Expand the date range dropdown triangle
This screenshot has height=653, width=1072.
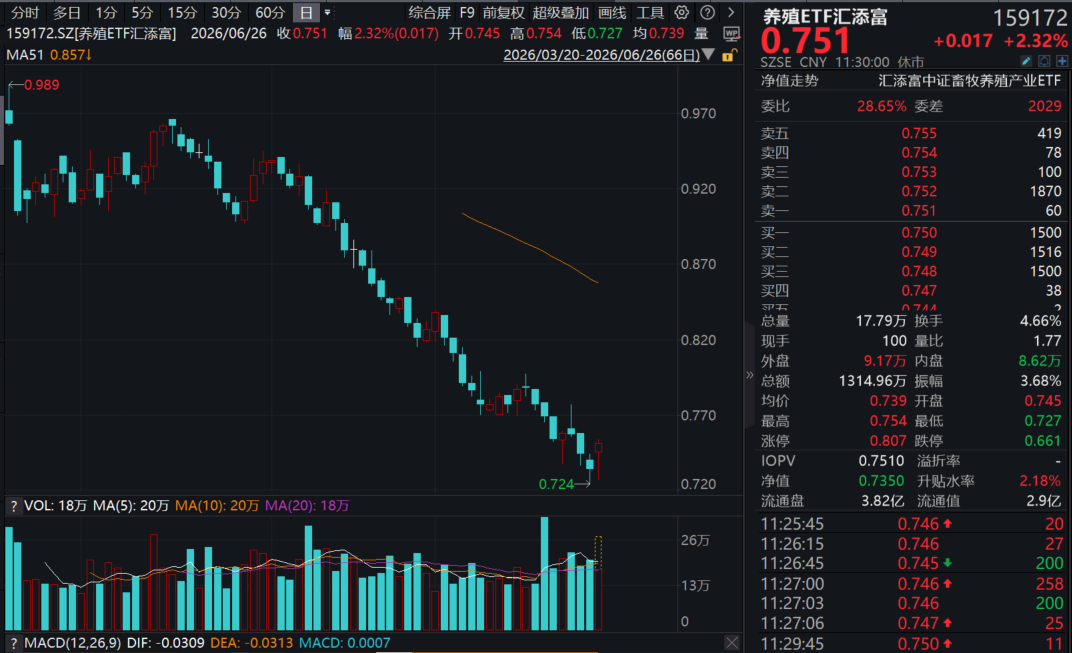coord(709,55)
